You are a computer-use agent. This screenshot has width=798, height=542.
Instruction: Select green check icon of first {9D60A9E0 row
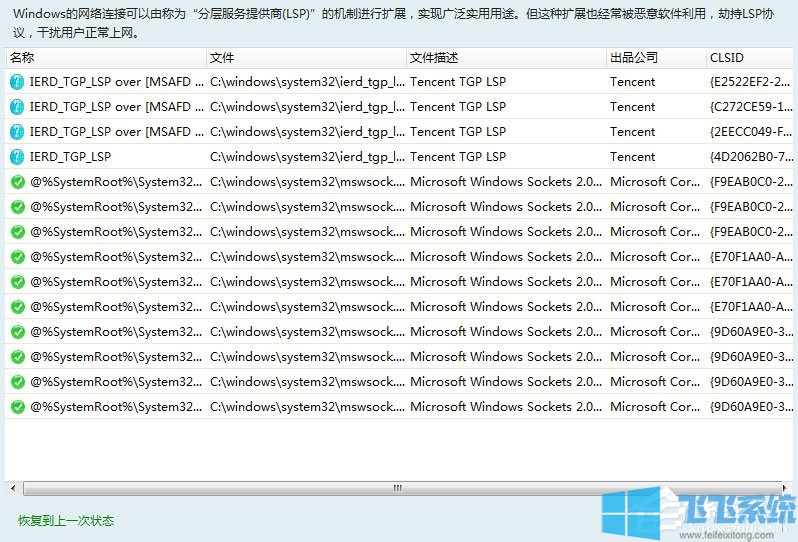point(17,332)
